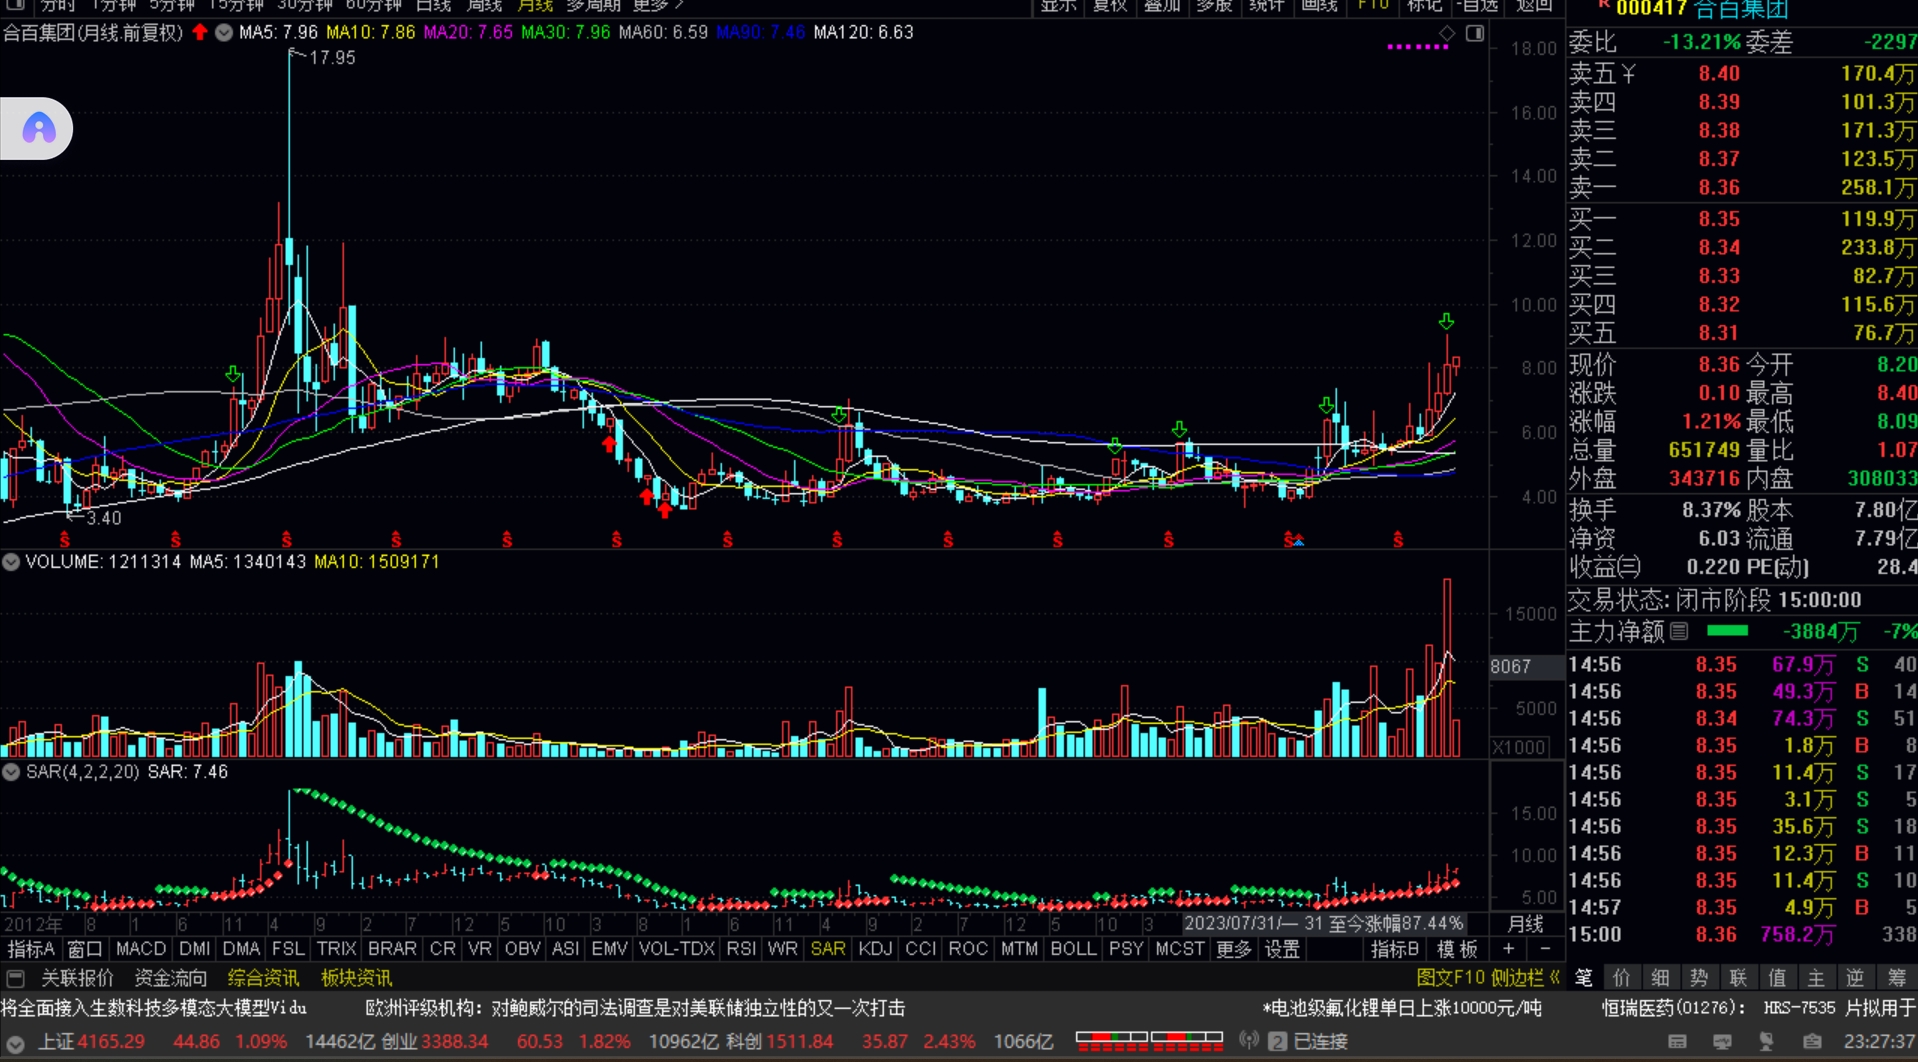Toggle the side panel icon at chart top-right
Viewport: 1918px width, 1062px height.
point(1475,34)
